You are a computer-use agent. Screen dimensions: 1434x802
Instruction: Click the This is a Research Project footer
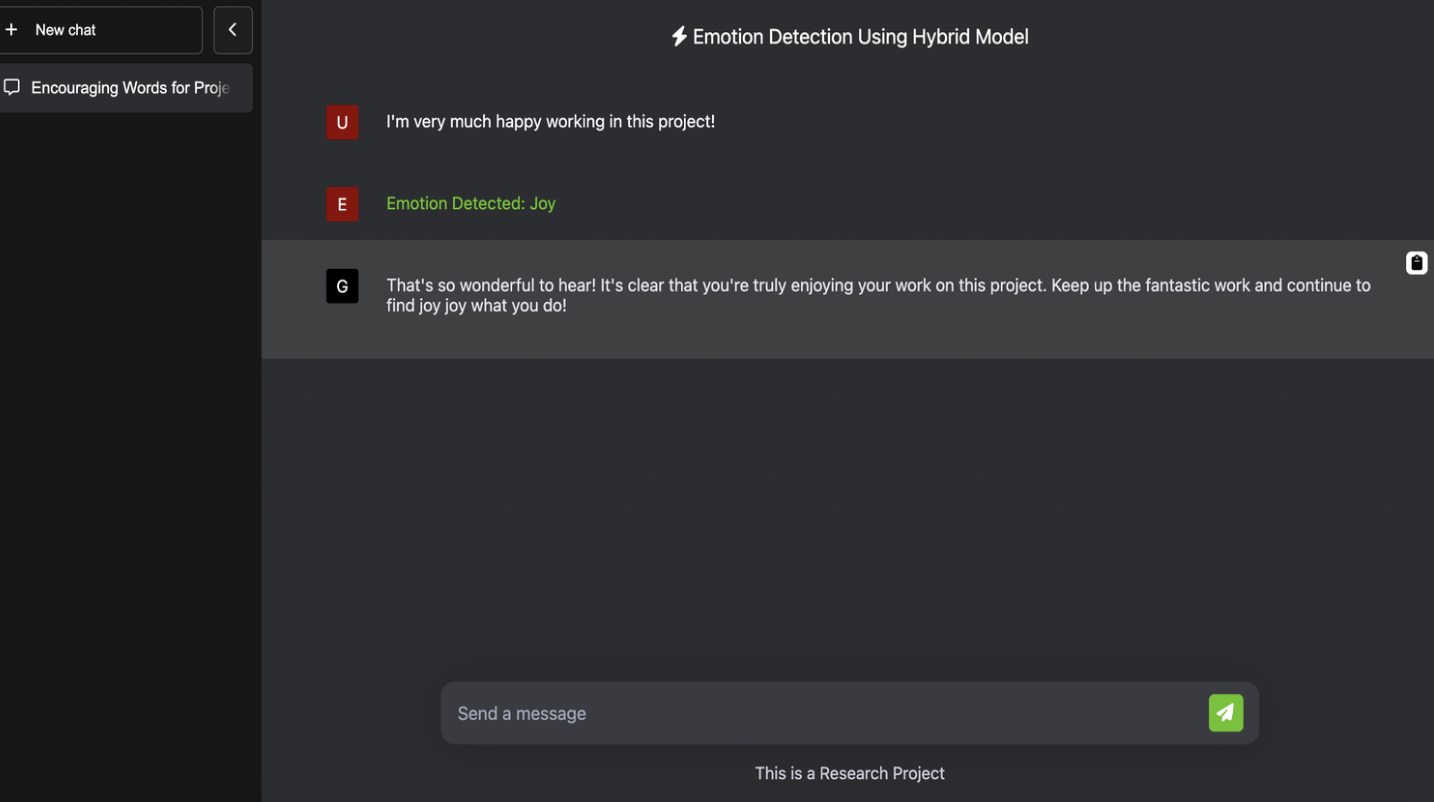pyautogui.click(x=849, y=773)
